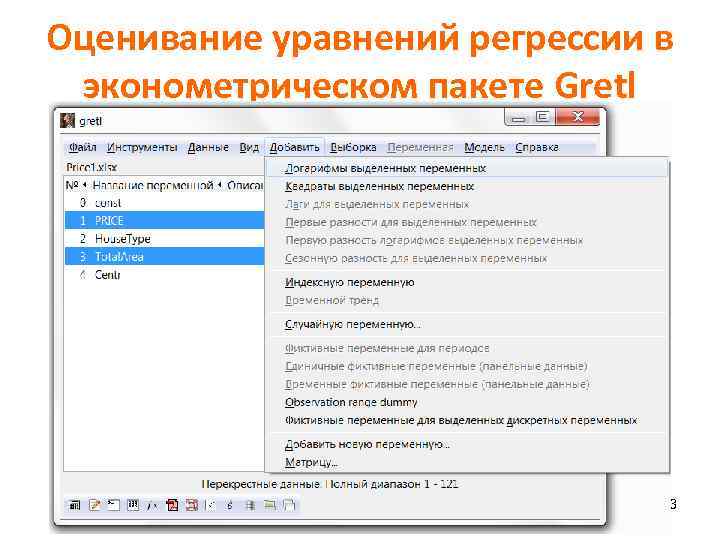The image size is (720, 540).
Task: Select the PRICE variable row
Action: 164,221
